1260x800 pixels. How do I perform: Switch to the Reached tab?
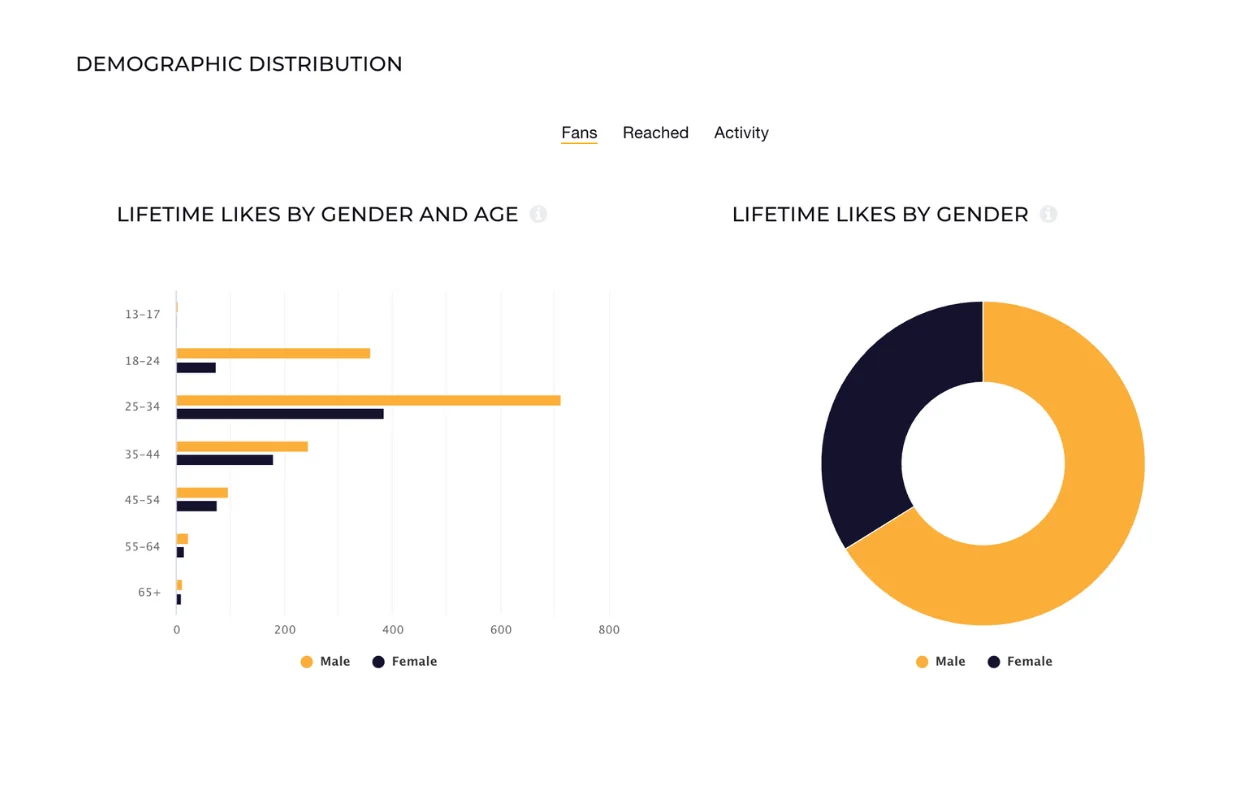(655, 133)
